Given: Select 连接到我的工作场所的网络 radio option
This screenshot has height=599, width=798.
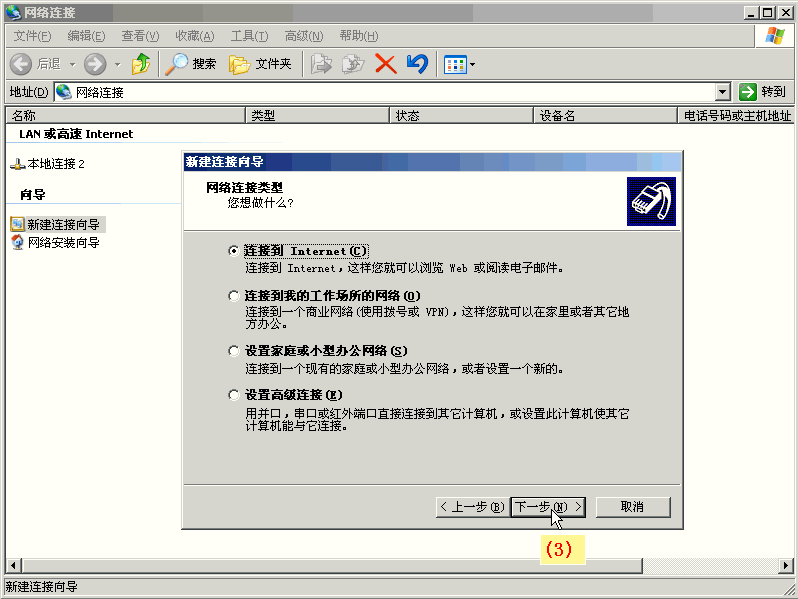Looking at the screenshot, I should 234,296.
